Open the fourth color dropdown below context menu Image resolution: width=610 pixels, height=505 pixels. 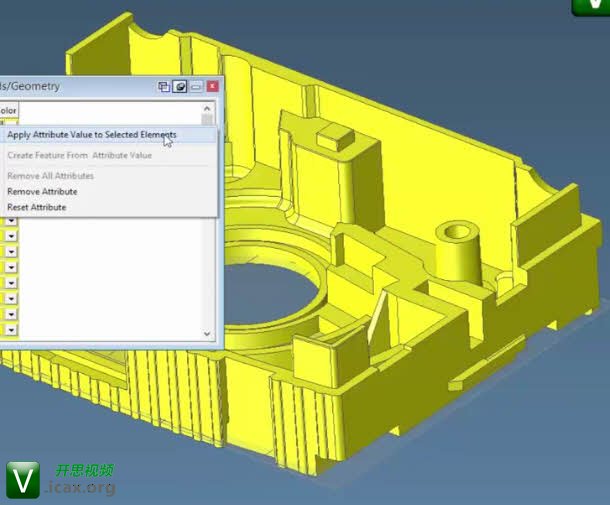pyautogui.click(x=11, y=267)
